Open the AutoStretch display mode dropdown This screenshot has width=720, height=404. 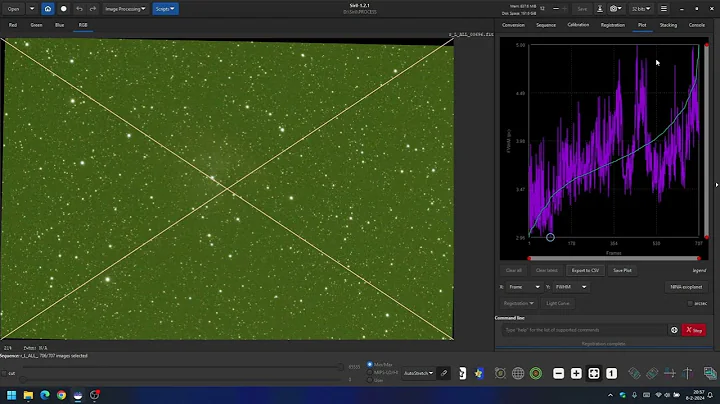click(418, 373)
